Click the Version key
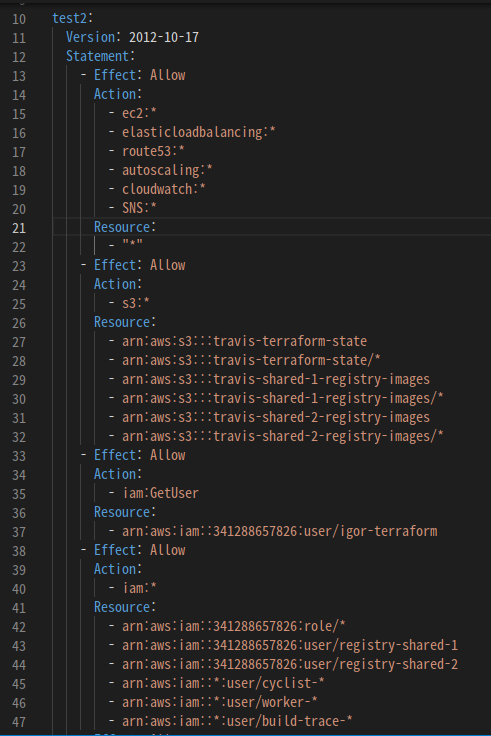This screenshot has height=736, width=491. 91,37
